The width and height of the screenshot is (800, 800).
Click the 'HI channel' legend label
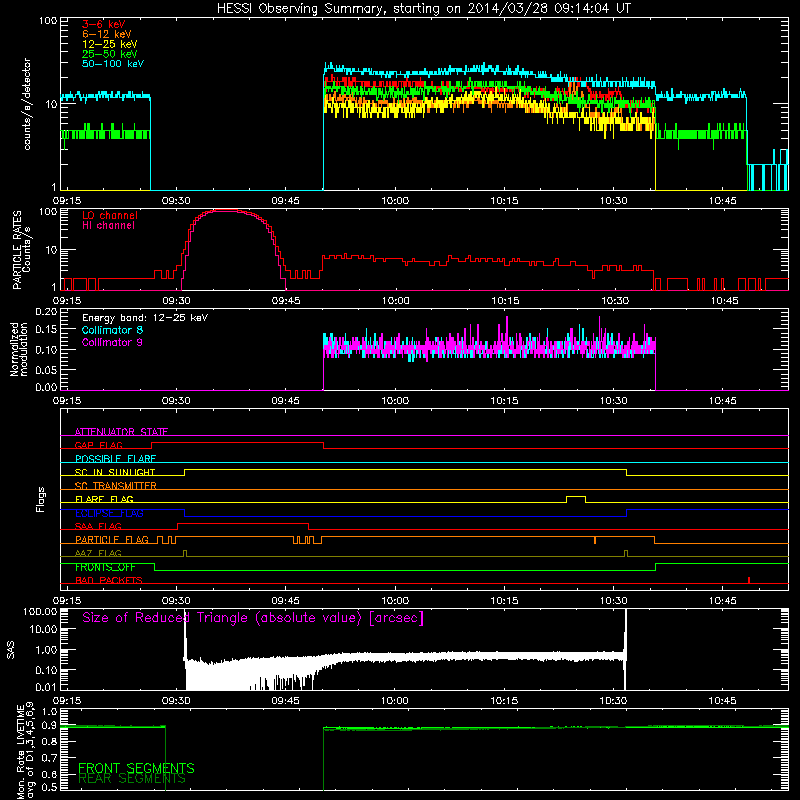[x=108, y=226]
